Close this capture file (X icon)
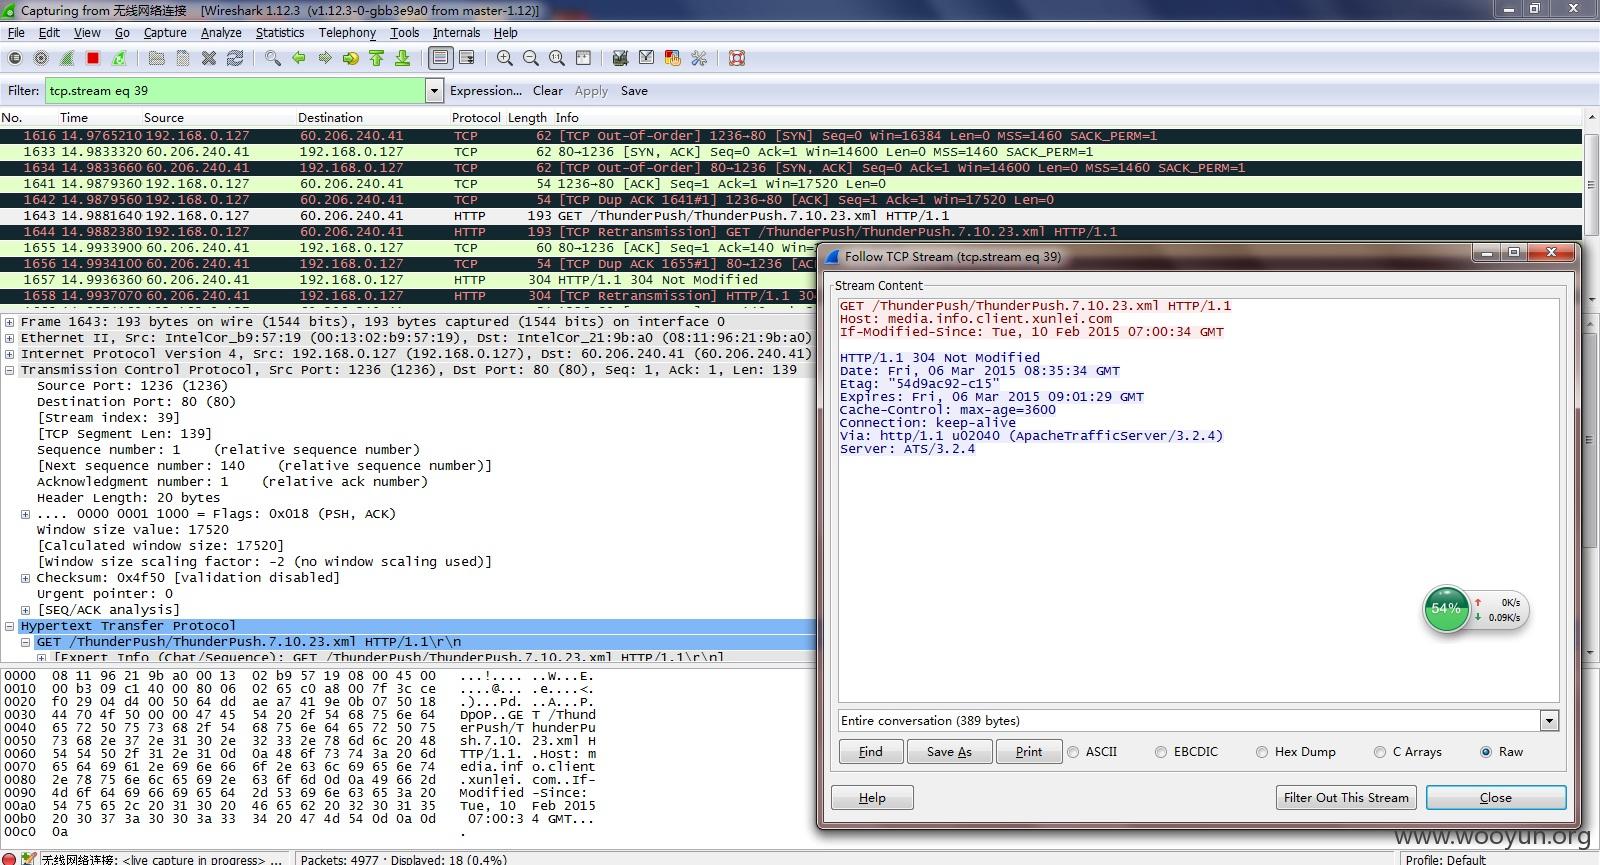Viewport: 1600px width, 865px height. pyautogui.click(x=209, y=58)
